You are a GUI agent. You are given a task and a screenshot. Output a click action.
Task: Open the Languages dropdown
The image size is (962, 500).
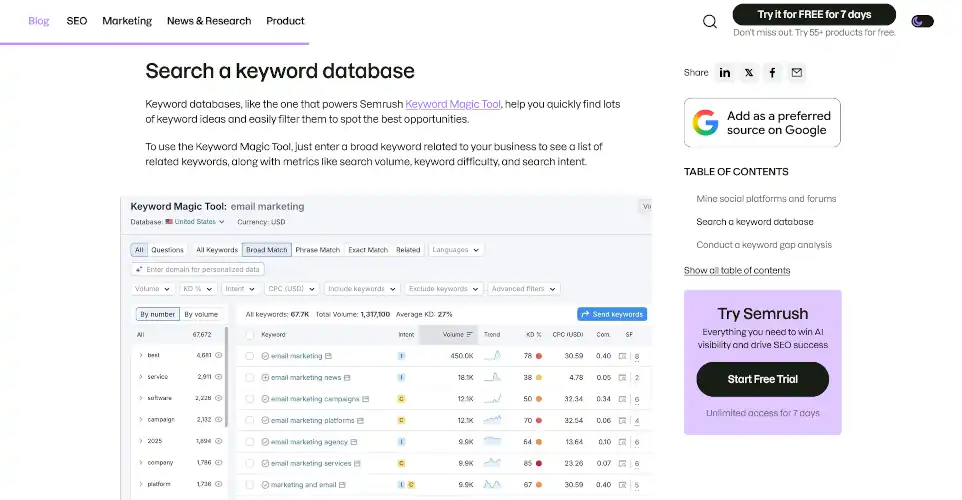pyautogui.click(x=455, y=250)
